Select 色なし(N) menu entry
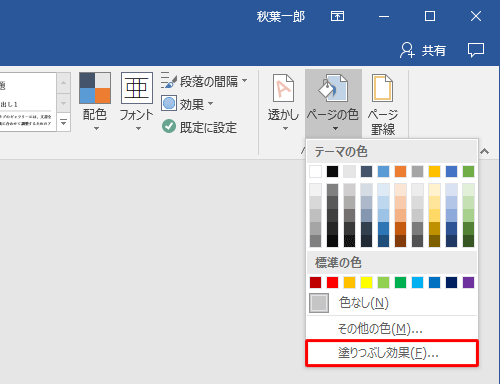500x384 pixels. tap(392, 303)
